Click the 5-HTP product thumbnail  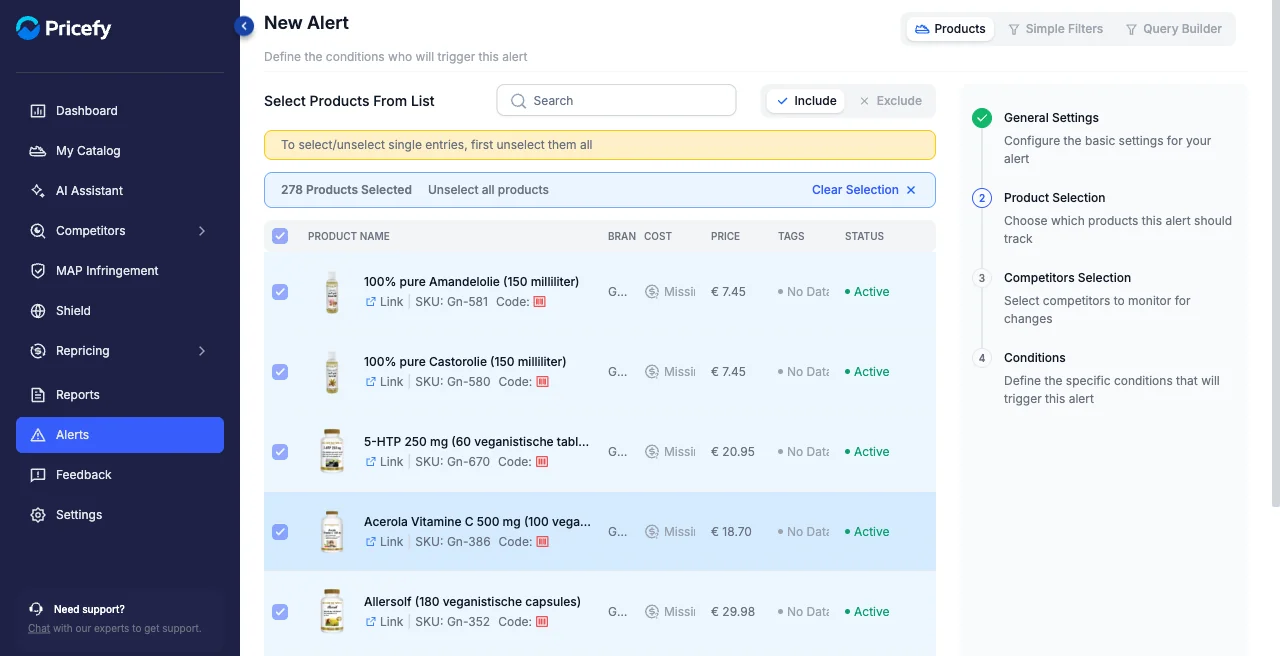332,452
